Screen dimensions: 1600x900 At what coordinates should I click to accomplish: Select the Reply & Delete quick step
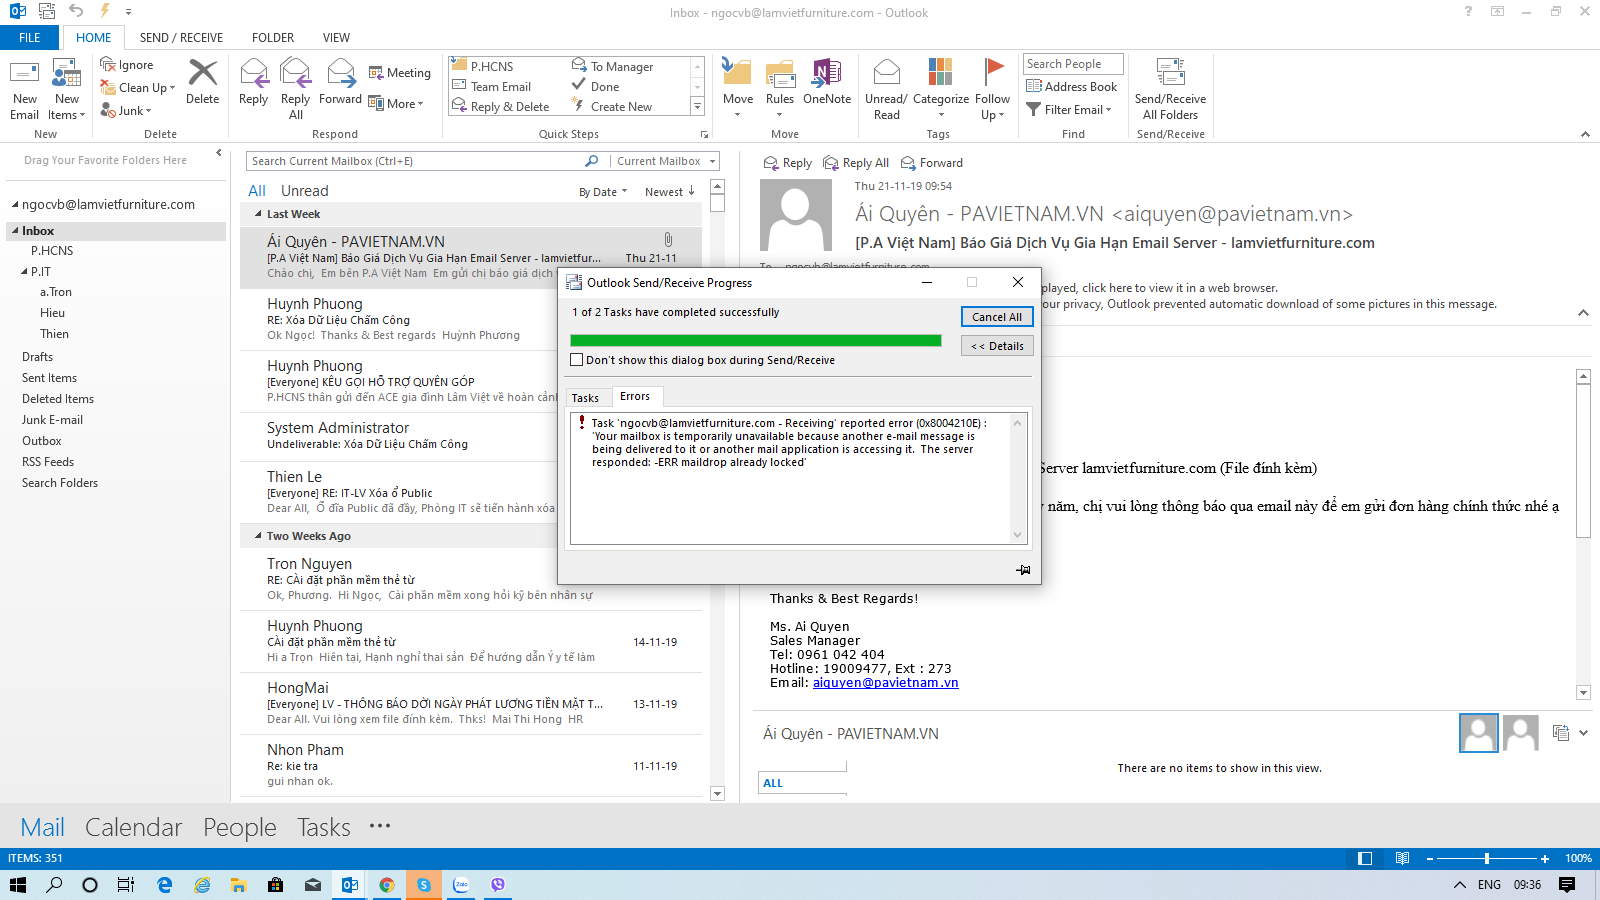point(501,106)
